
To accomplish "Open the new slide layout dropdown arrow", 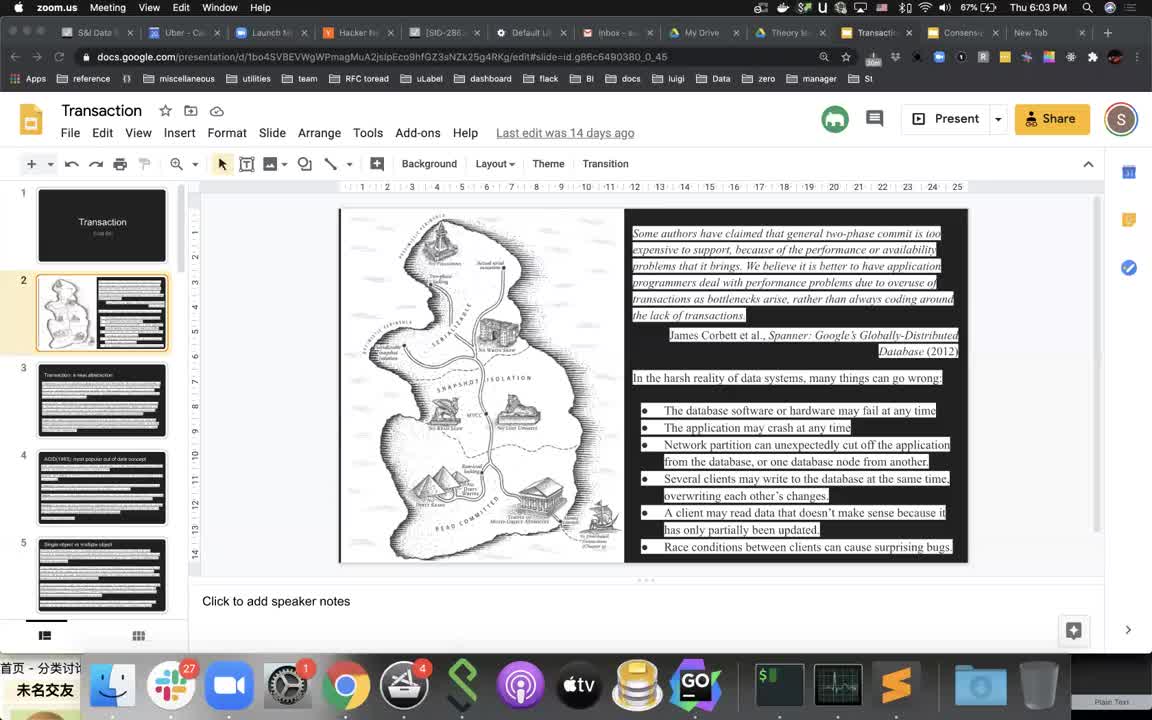I will (51, 165).
